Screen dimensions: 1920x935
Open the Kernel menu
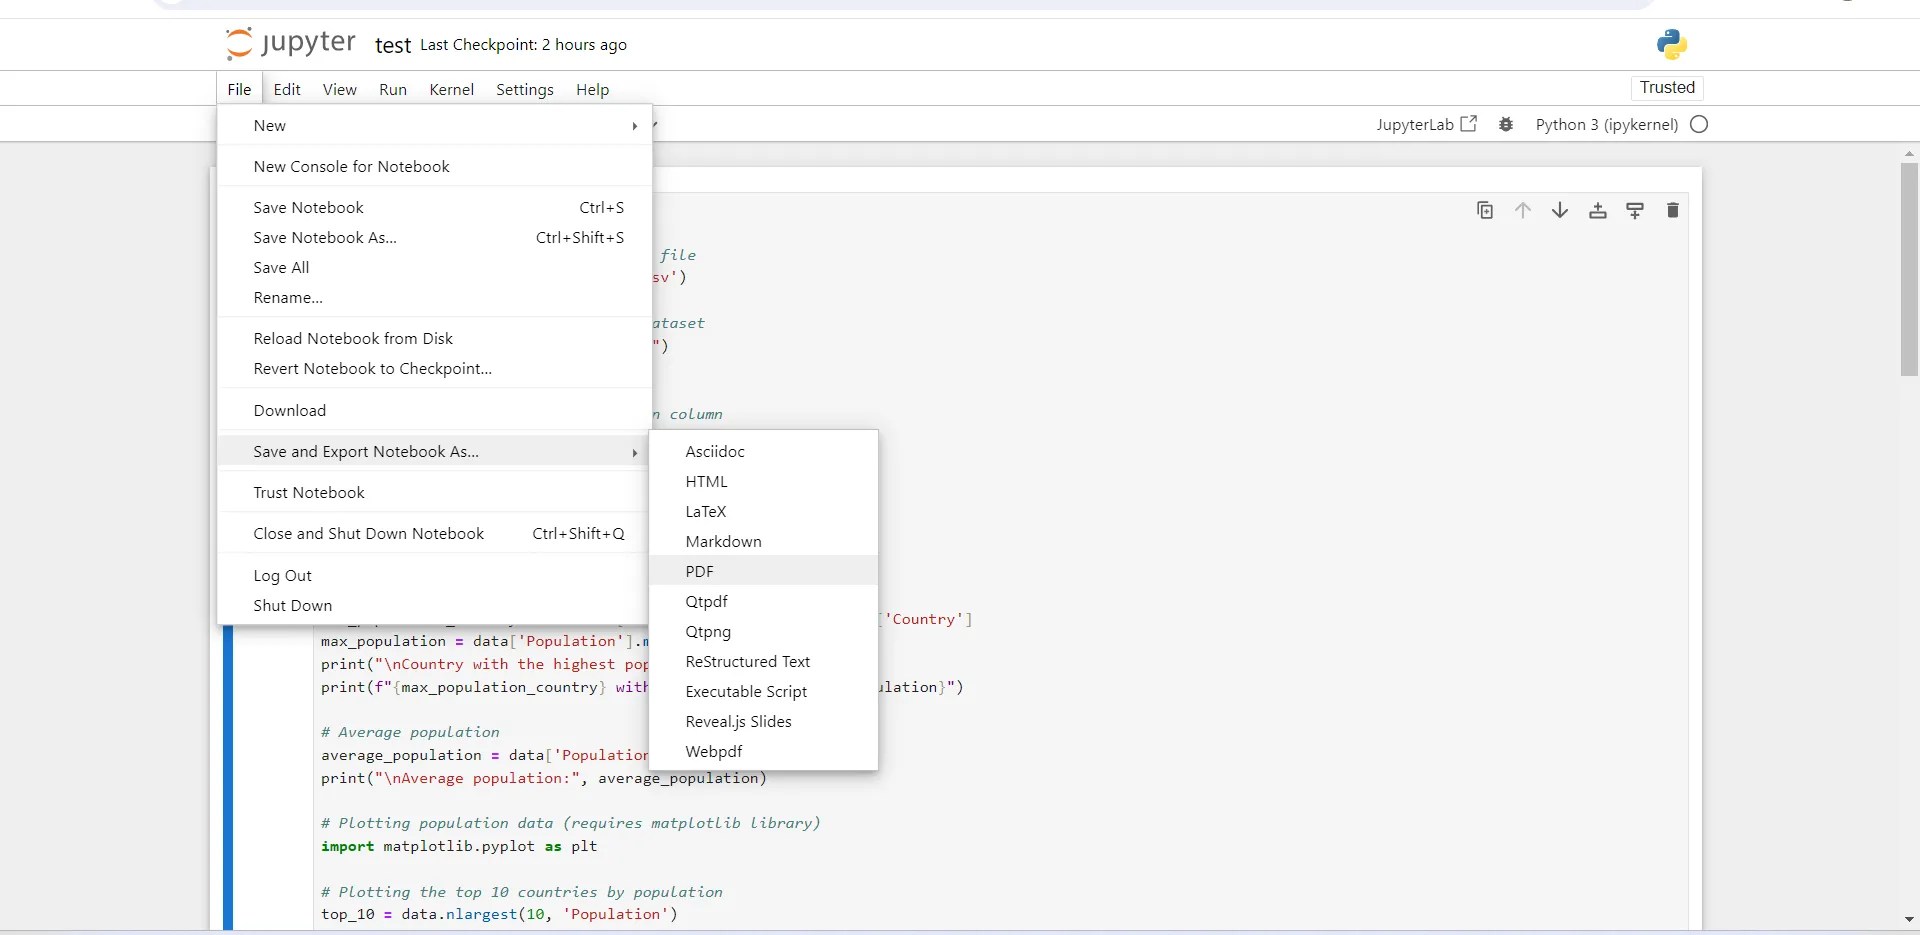click(451, 89)
